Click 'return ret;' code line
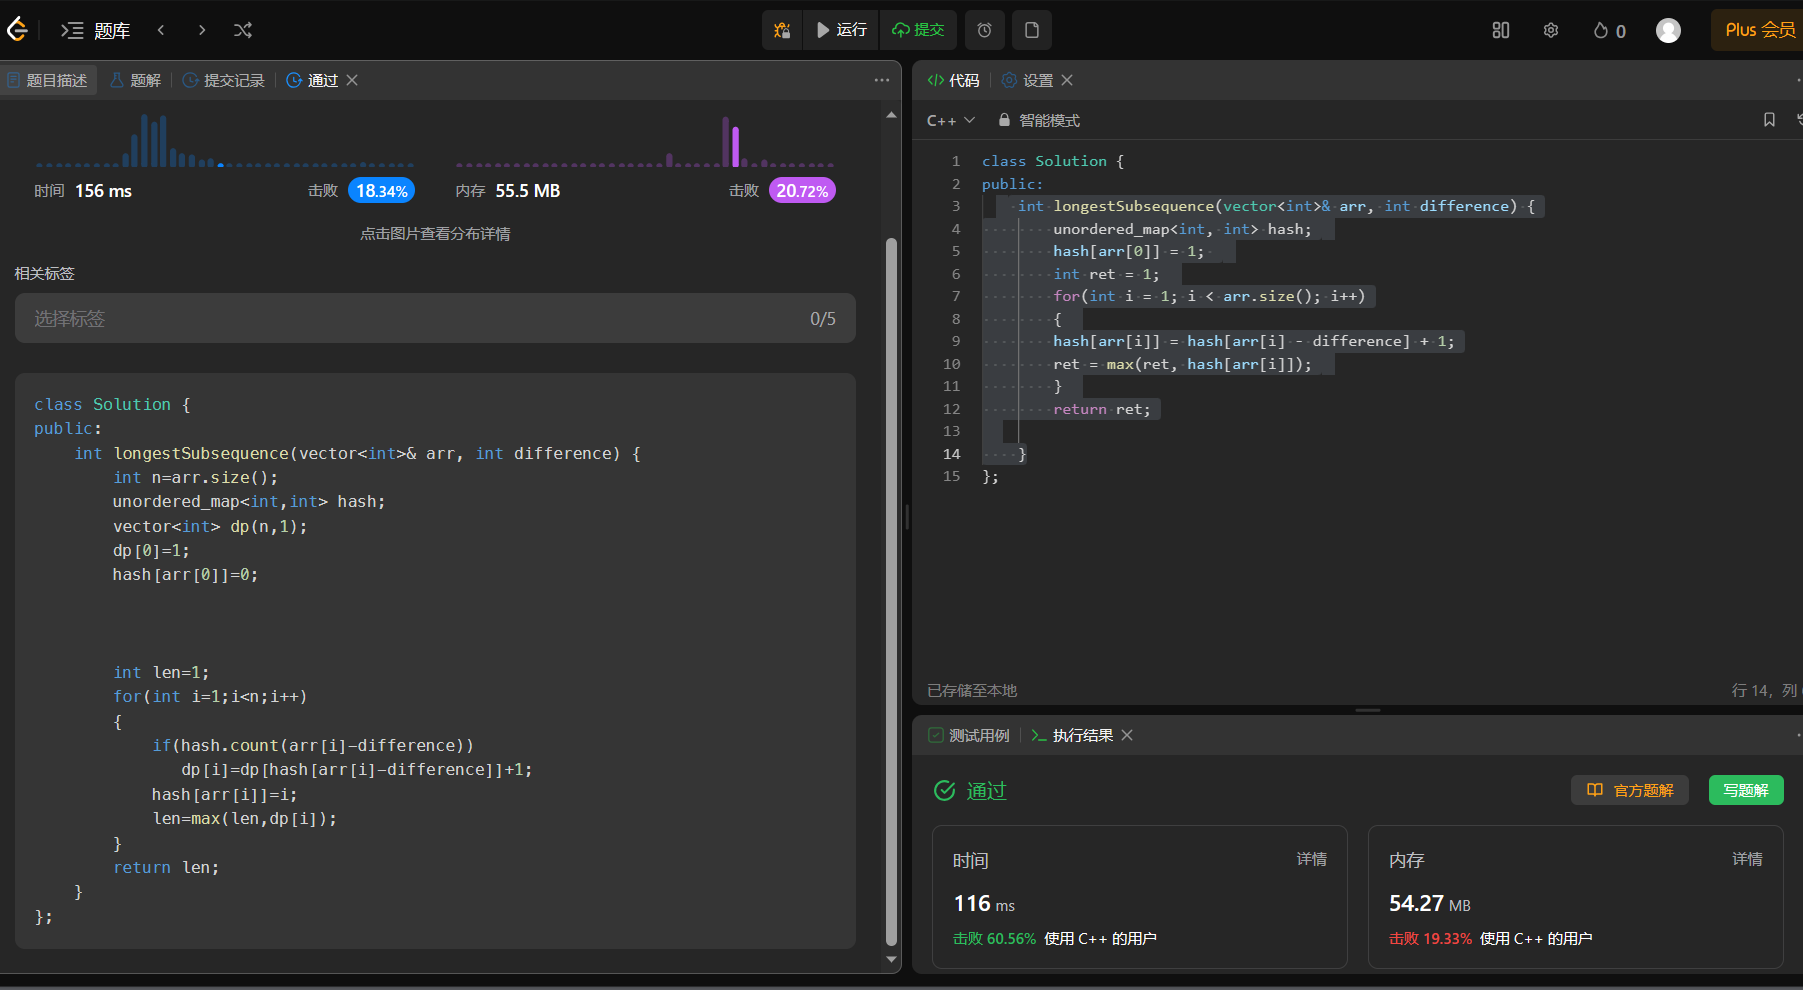 (1101, 409)
